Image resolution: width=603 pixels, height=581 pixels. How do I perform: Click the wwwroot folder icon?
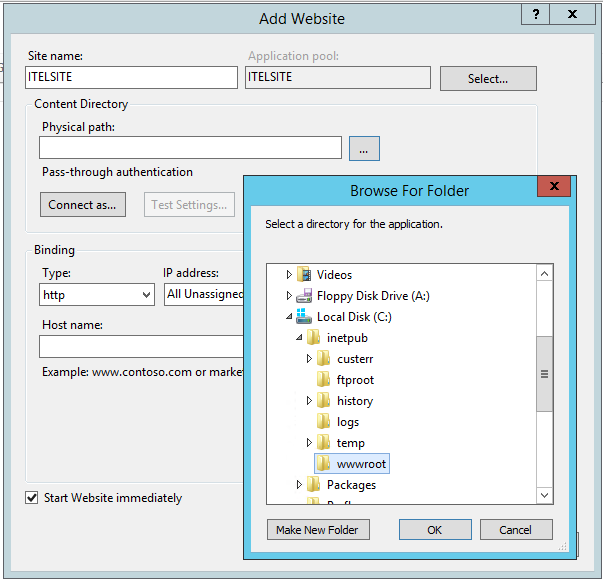pos(323,463)
